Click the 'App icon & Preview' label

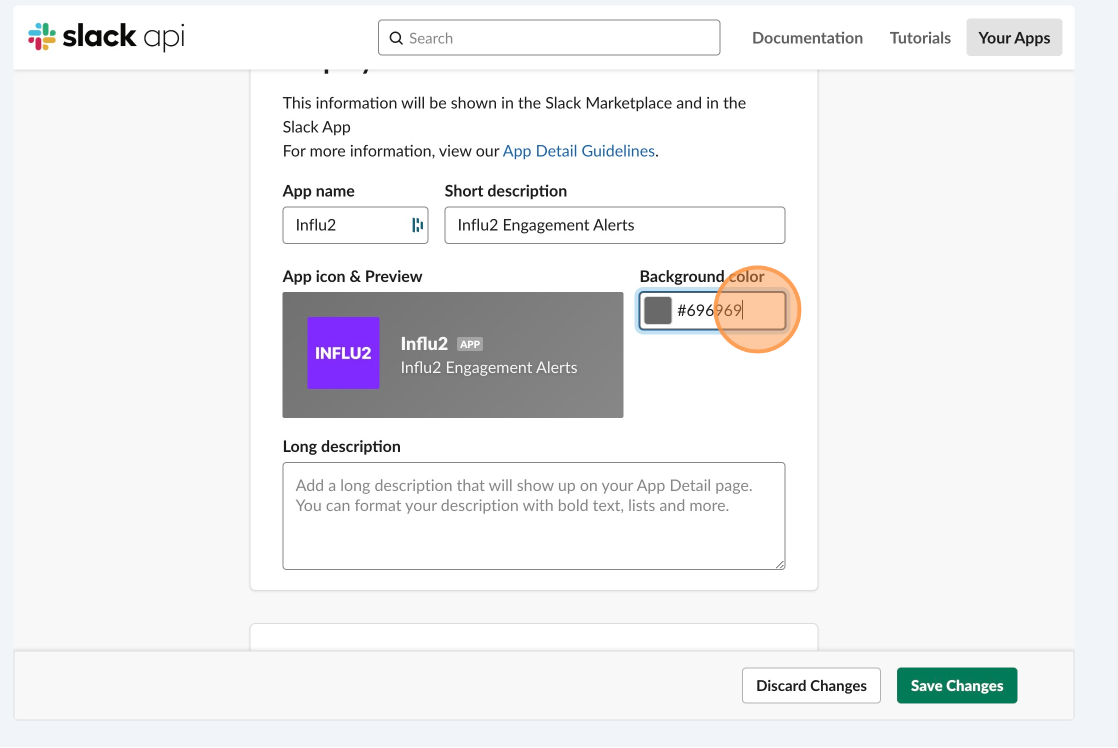(352, 277)
